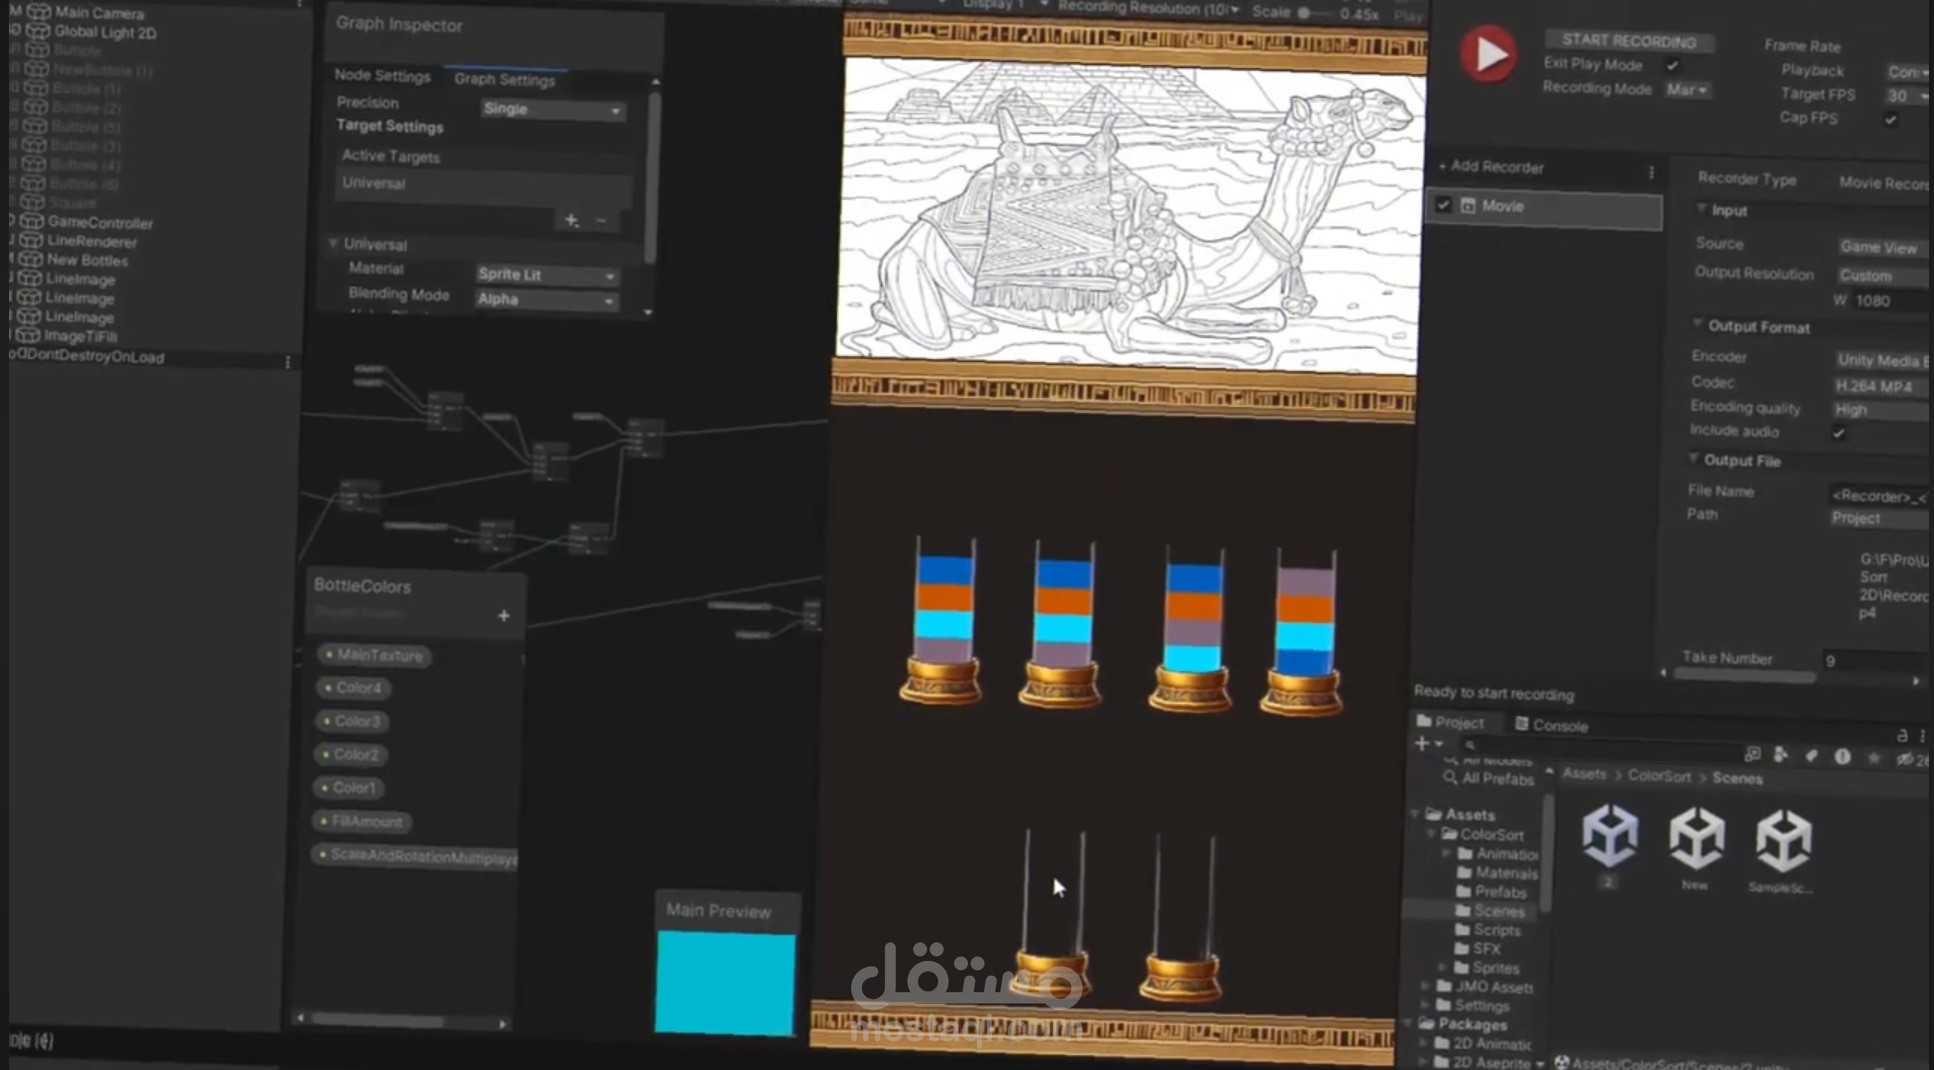The width and height of the screenshot is (1934, 1070).
Task: Open the Target FPS dropdown
Action: click(x=1908, y=96)
